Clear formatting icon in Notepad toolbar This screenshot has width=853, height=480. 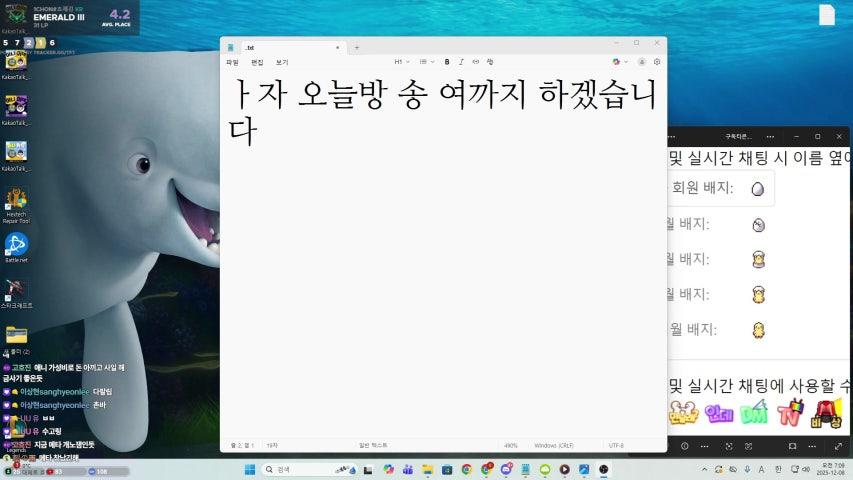(x=490, y=62)
